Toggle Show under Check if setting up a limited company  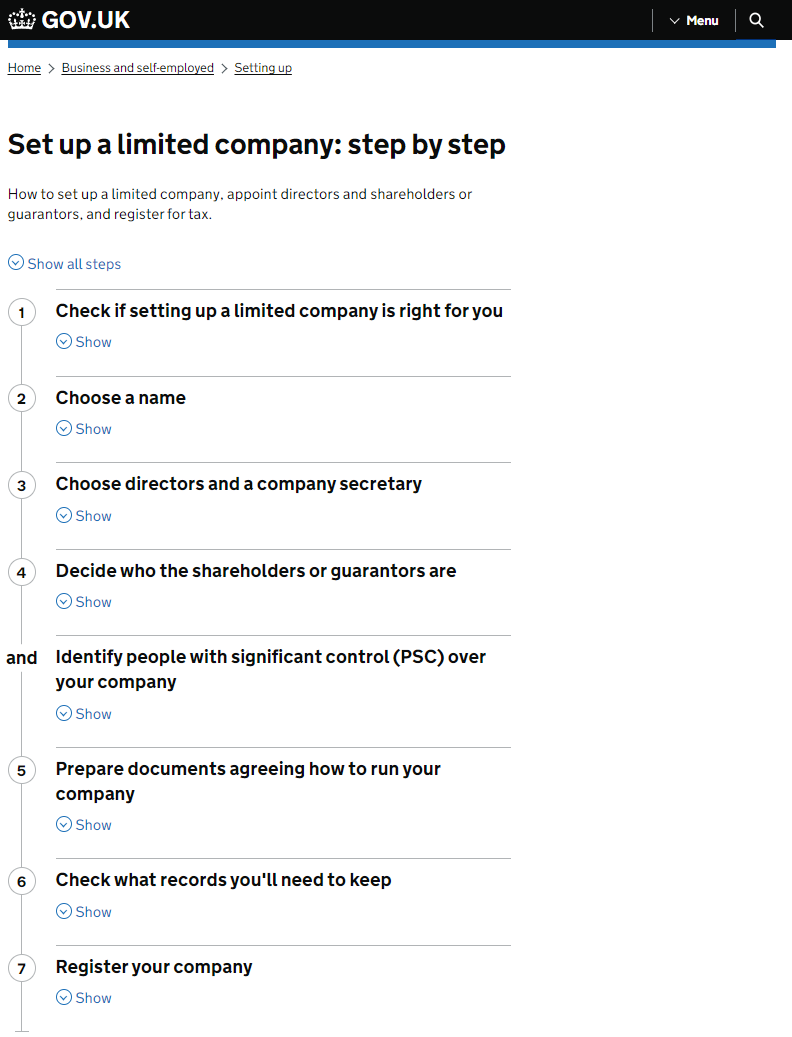[84, 342]
